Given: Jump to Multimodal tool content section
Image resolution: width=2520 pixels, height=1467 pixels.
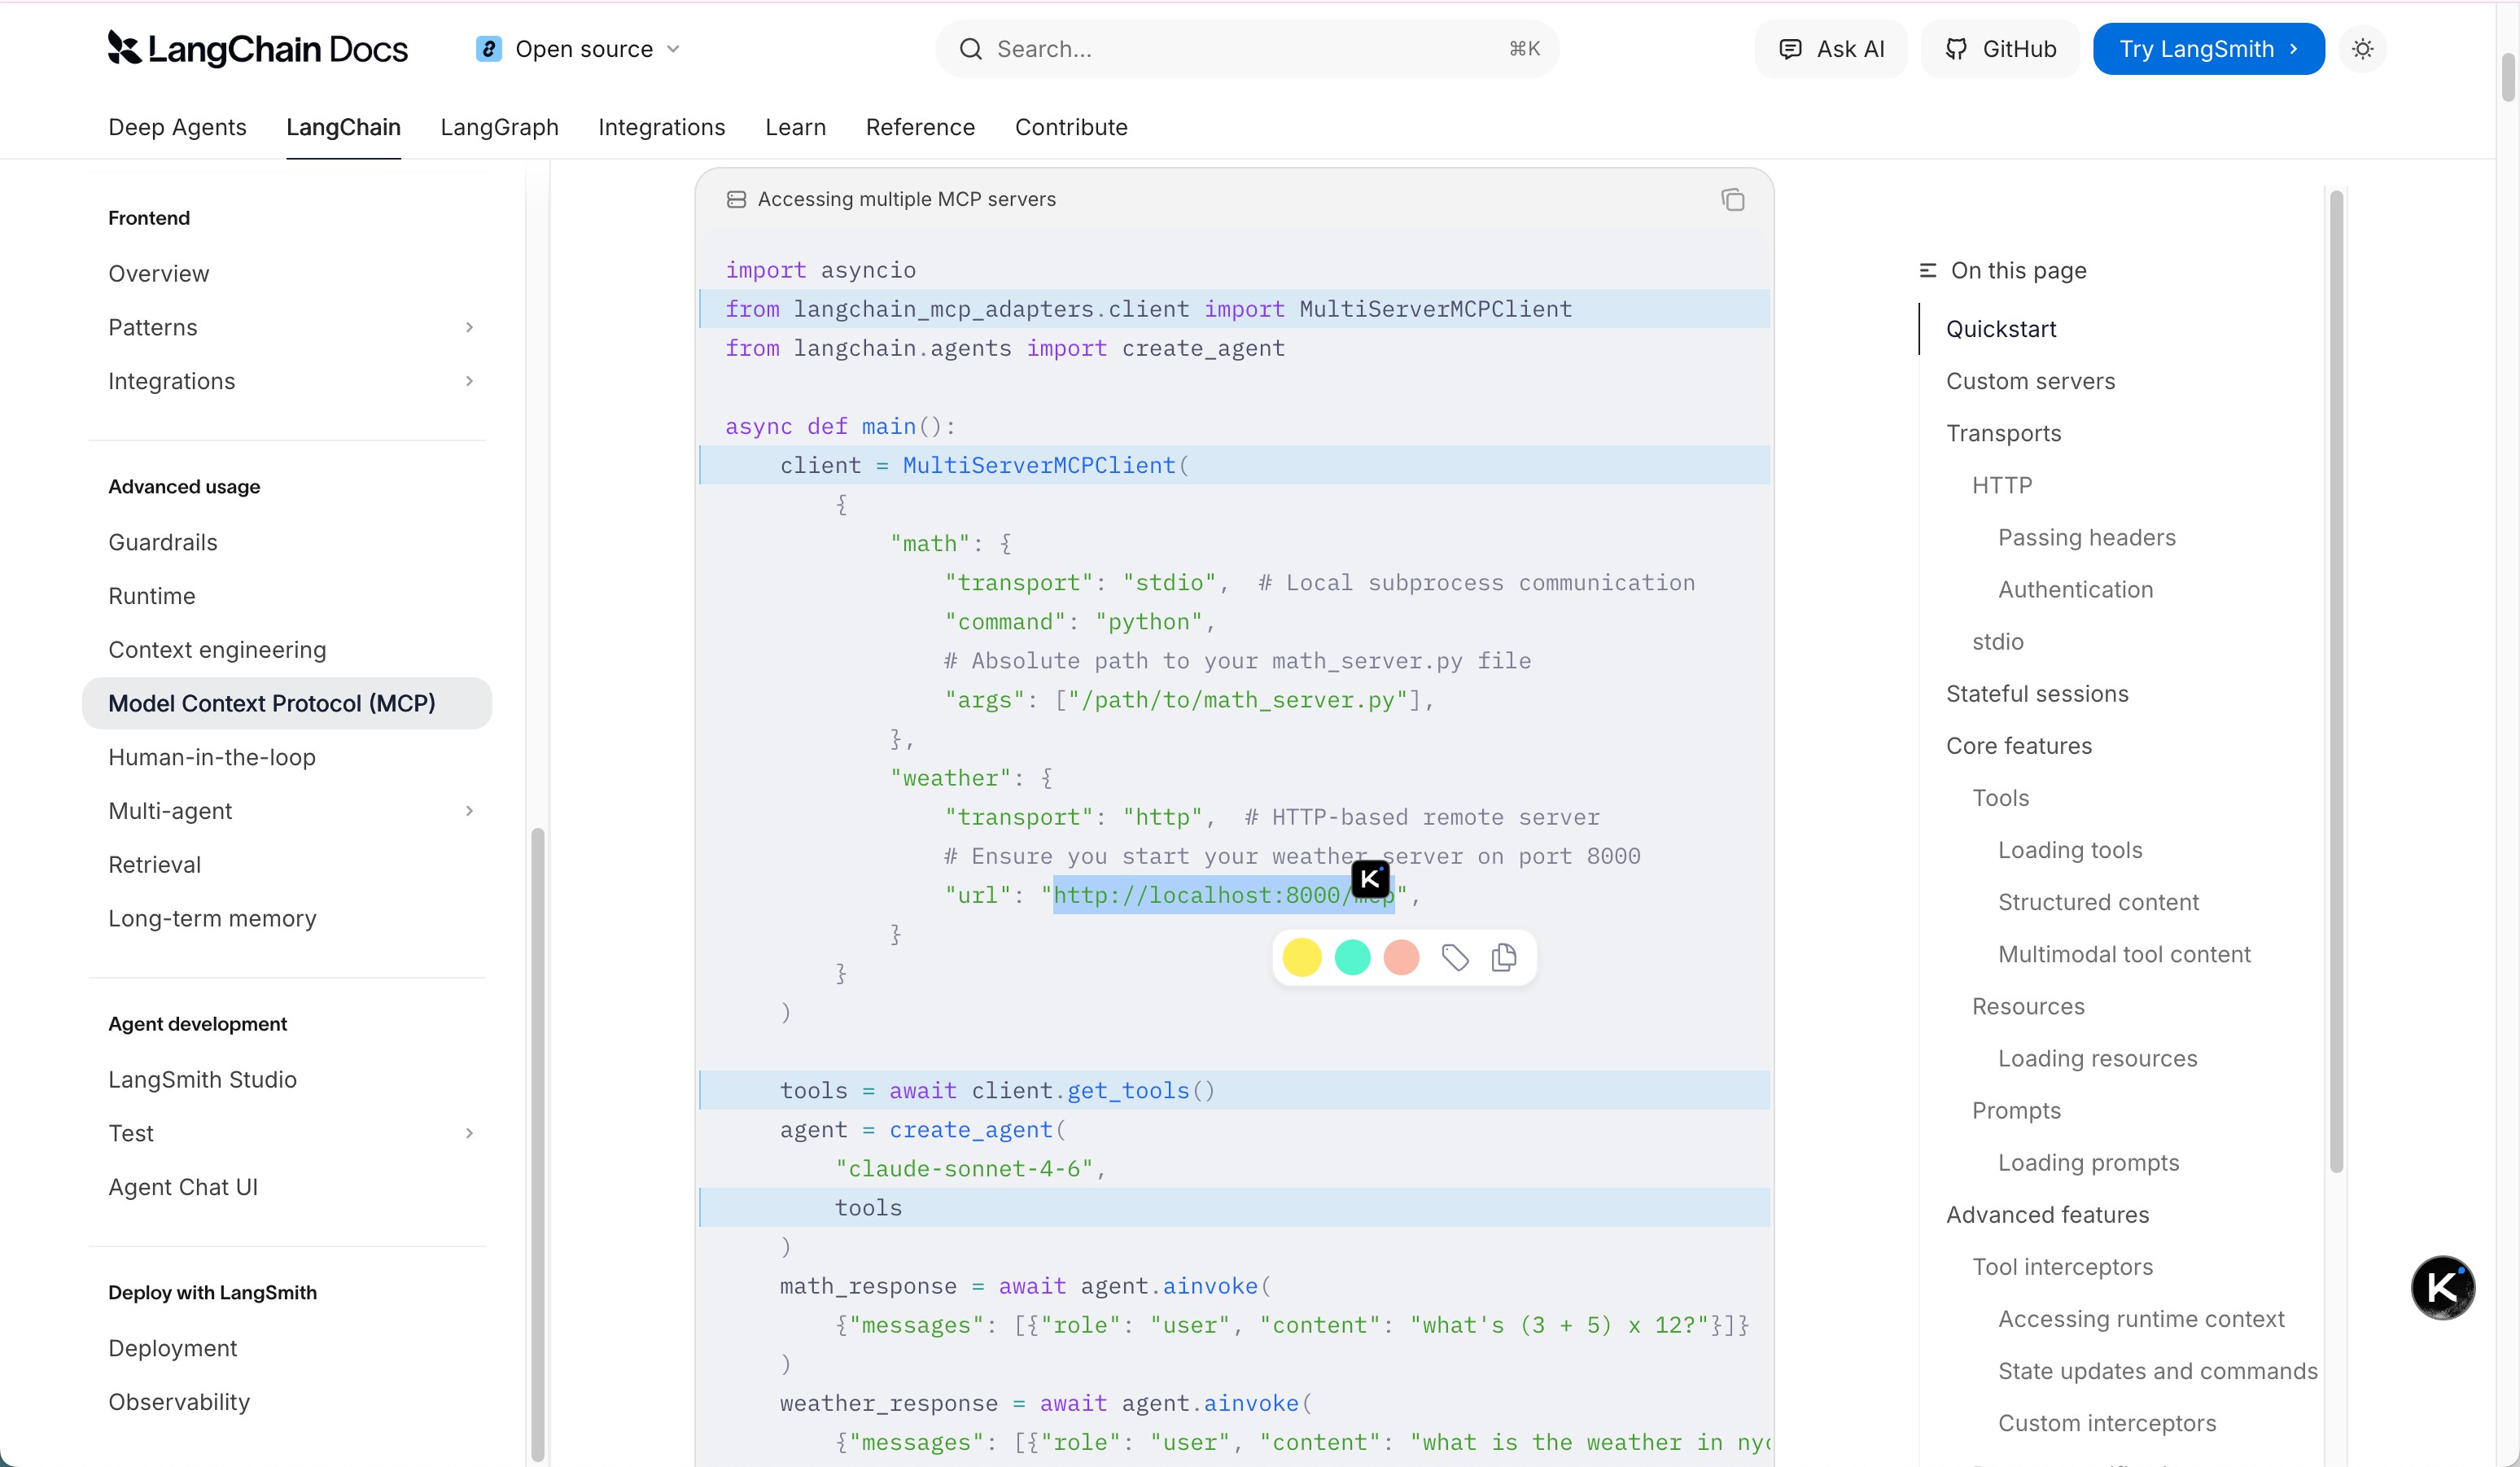Looking at the screenshot, I should (x=2124, y=954).
